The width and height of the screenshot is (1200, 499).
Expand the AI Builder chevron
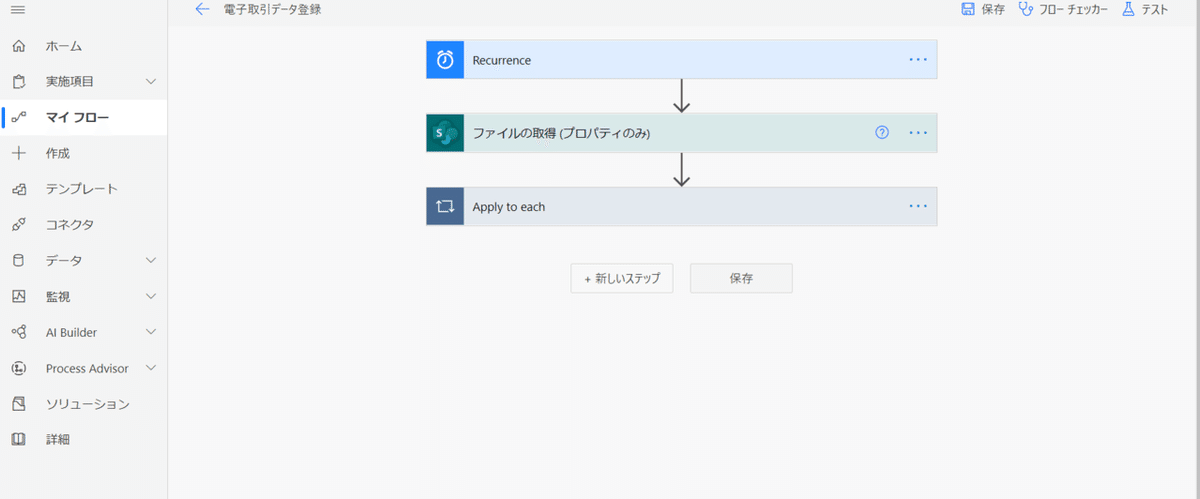pos(151,332)
